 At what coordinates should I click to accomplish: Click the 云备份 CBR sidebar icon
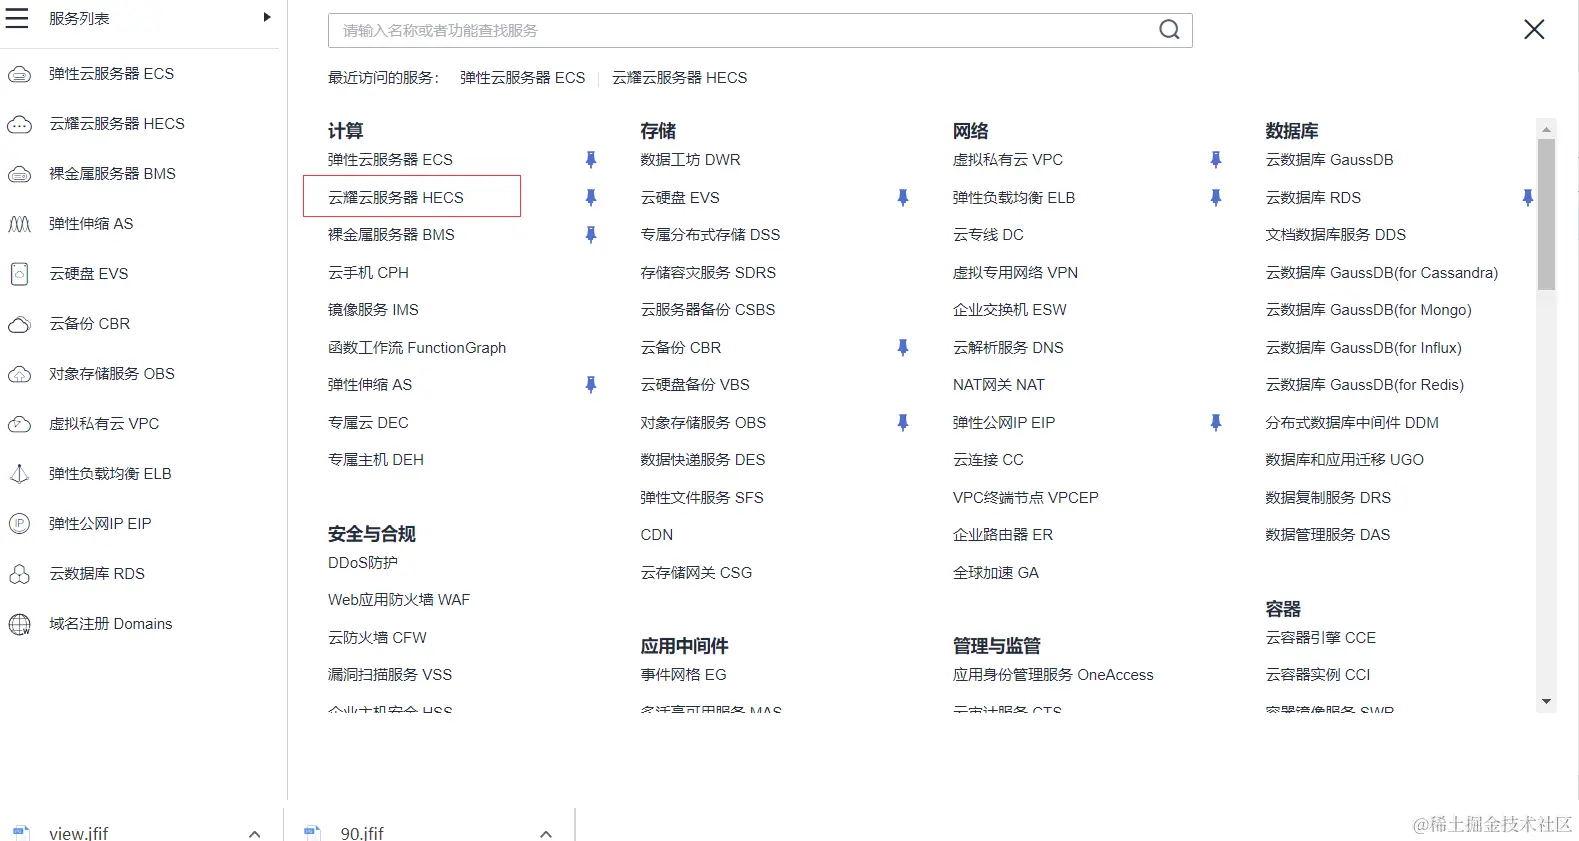19,324
